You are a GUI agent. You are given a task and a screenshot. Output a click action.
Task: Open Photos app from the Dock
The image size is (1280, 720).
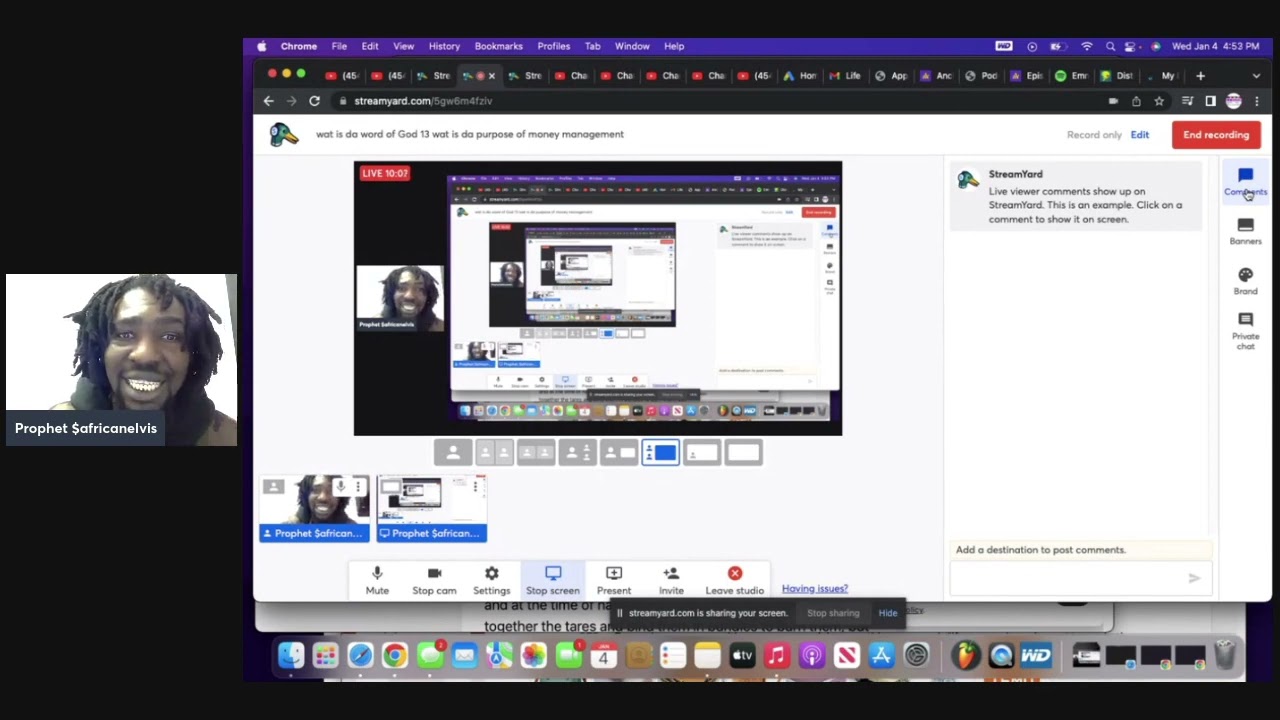click(x=534, y=656)
